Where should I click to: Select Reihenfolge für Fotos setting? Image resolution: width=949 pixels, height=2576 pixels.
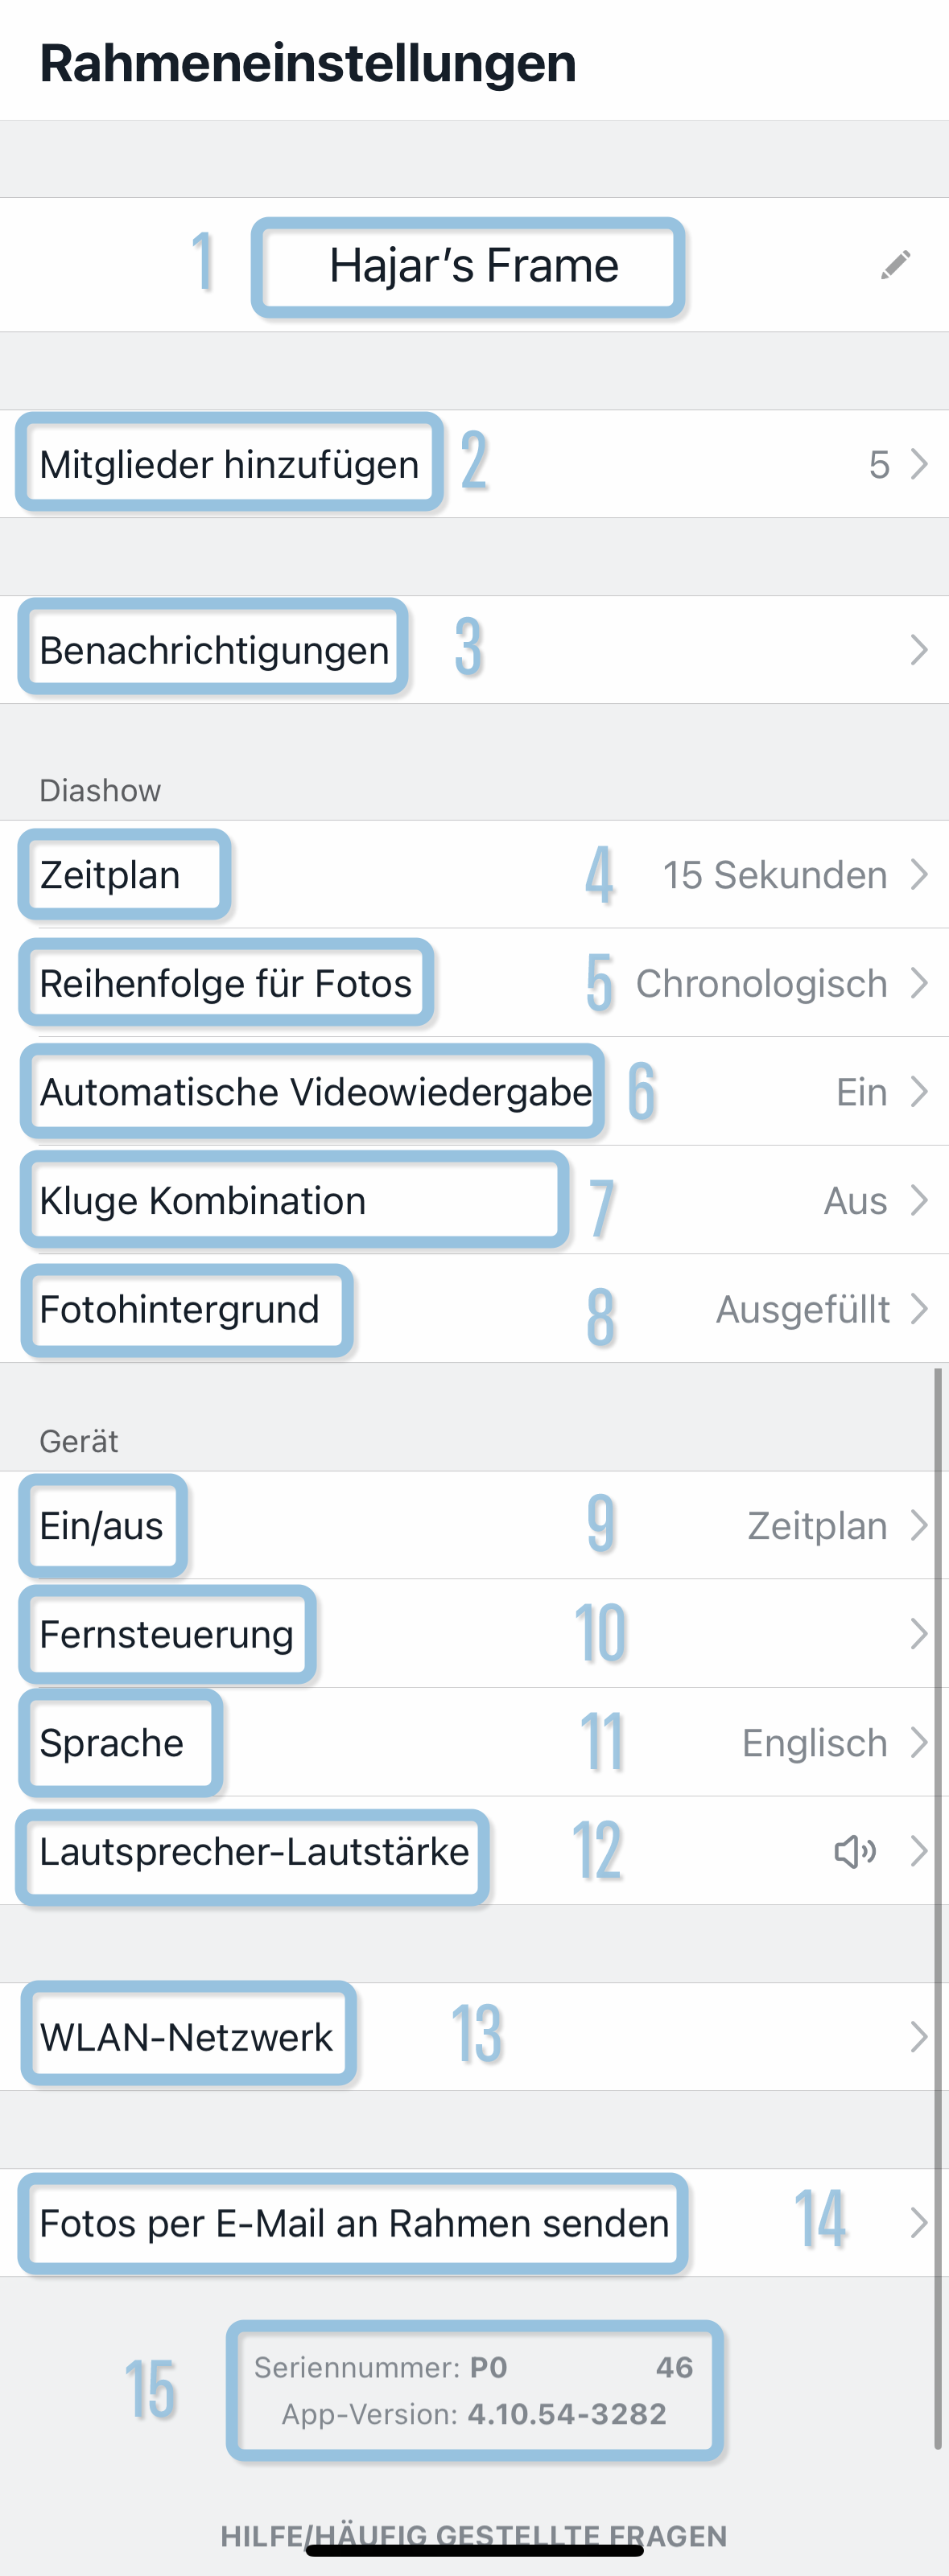pyautogui.click(x=474, y=983)
